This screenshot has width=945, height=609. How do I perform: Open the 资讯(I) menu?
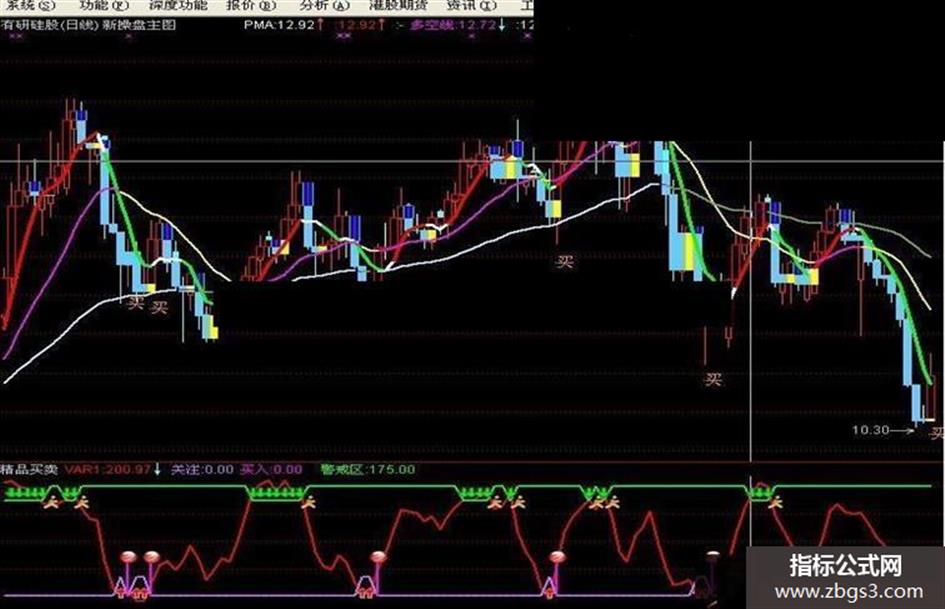[x=472, y=5]
